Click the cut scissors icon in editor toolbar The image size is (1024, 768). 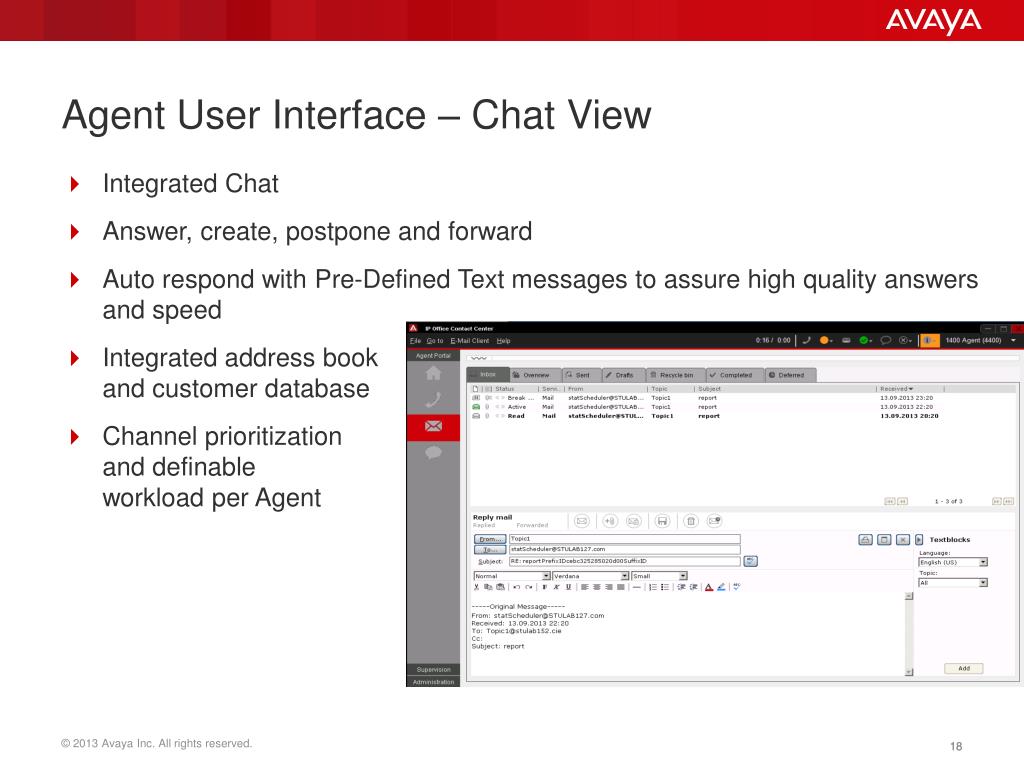(x=477, y=587)
